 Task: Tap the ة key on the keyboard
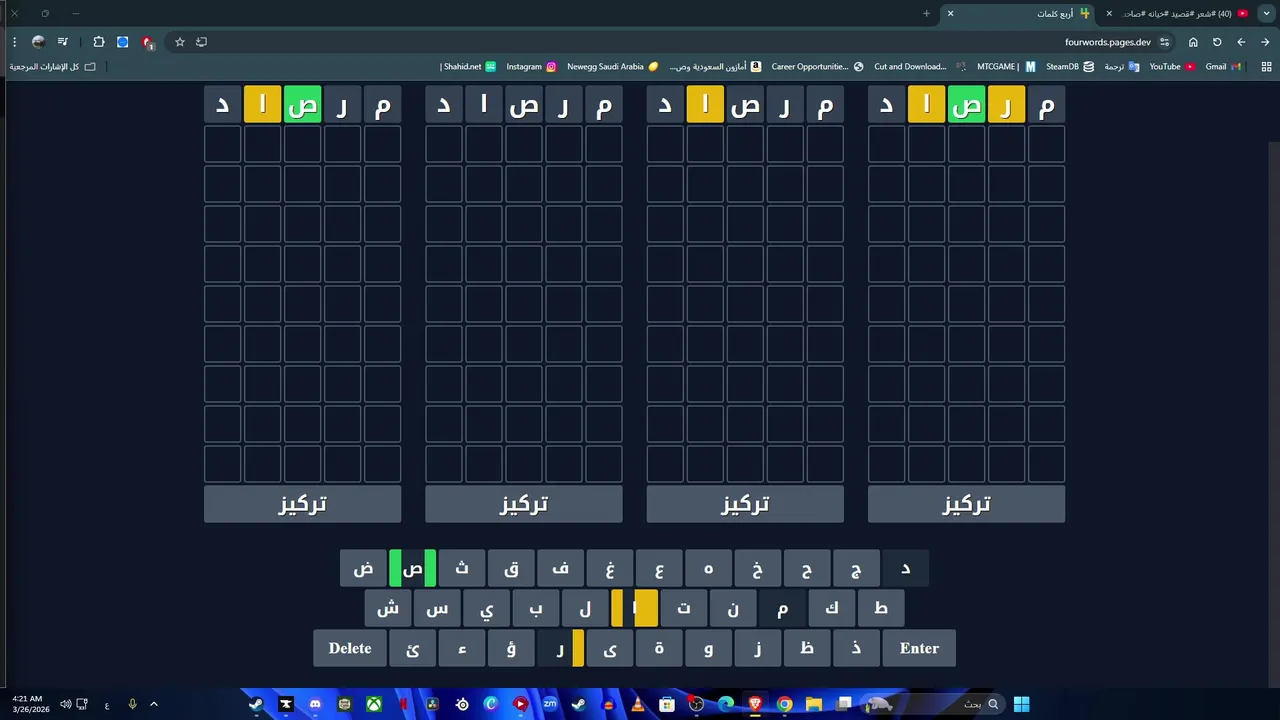(x=659, y=648)
